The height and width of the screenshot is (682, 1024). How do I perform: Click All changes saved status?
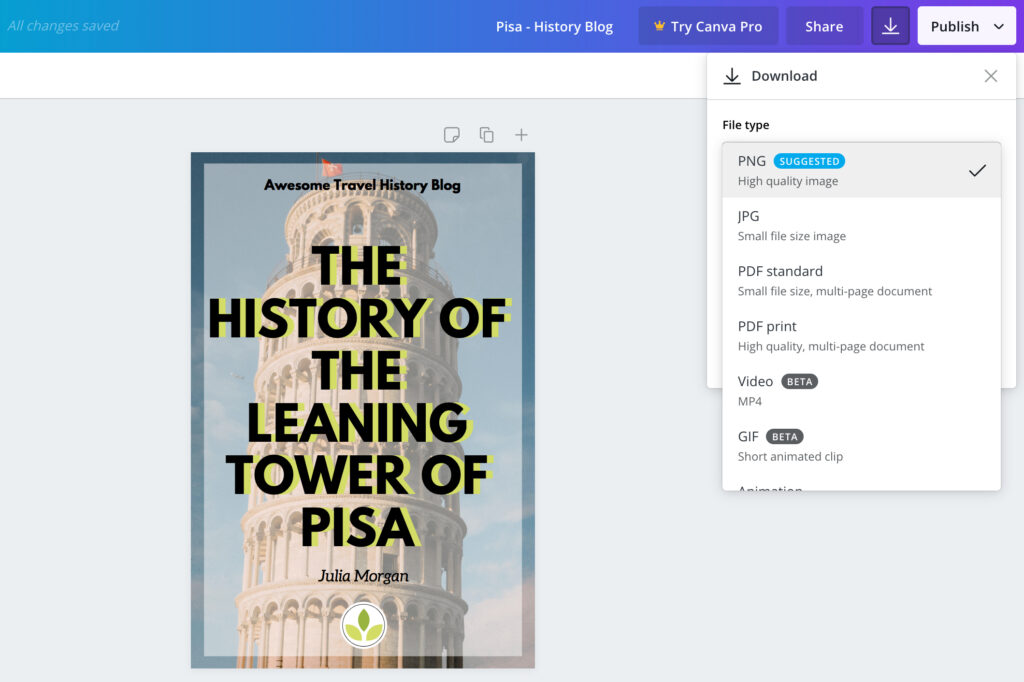[63, 25]
